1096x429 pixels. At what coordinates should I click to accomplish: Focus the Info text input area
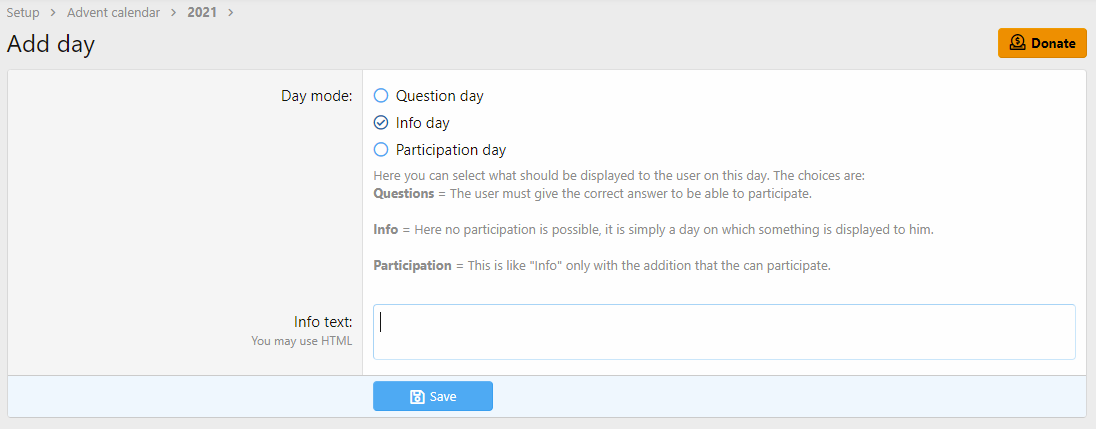(724, 332)
